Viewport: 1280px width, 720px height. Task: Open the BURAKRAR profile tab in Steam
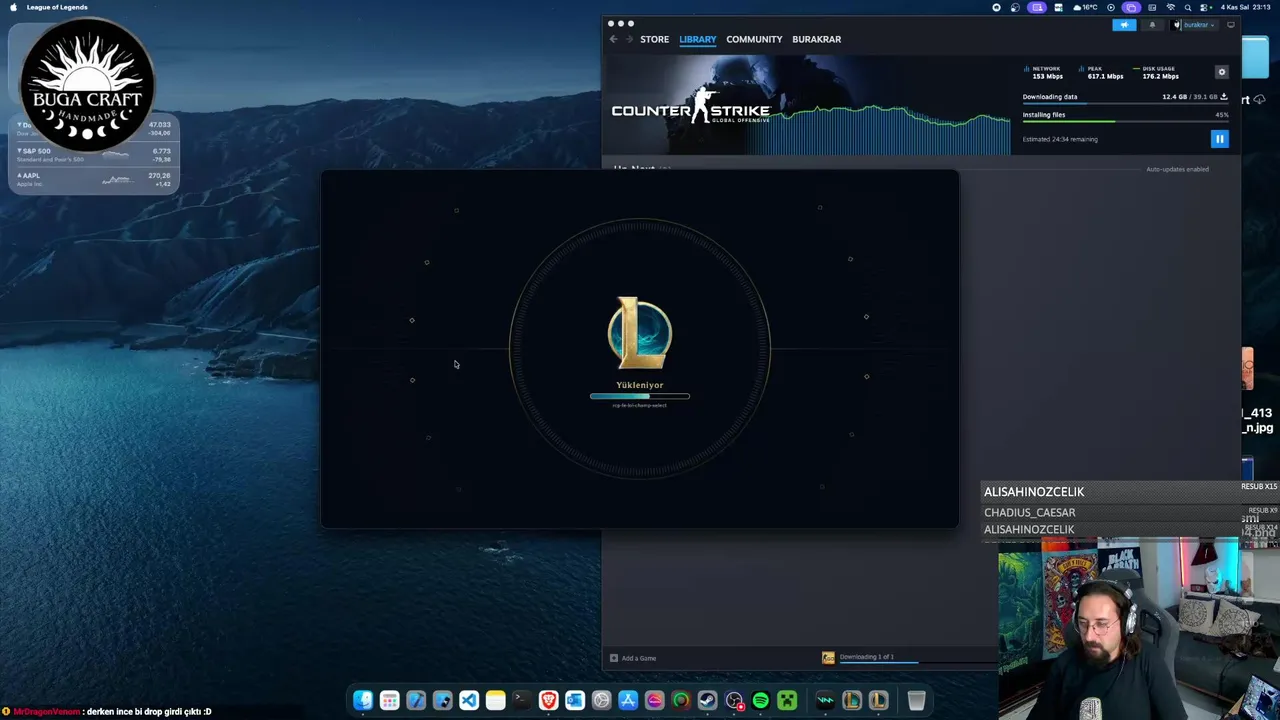(x=816, y=39)
